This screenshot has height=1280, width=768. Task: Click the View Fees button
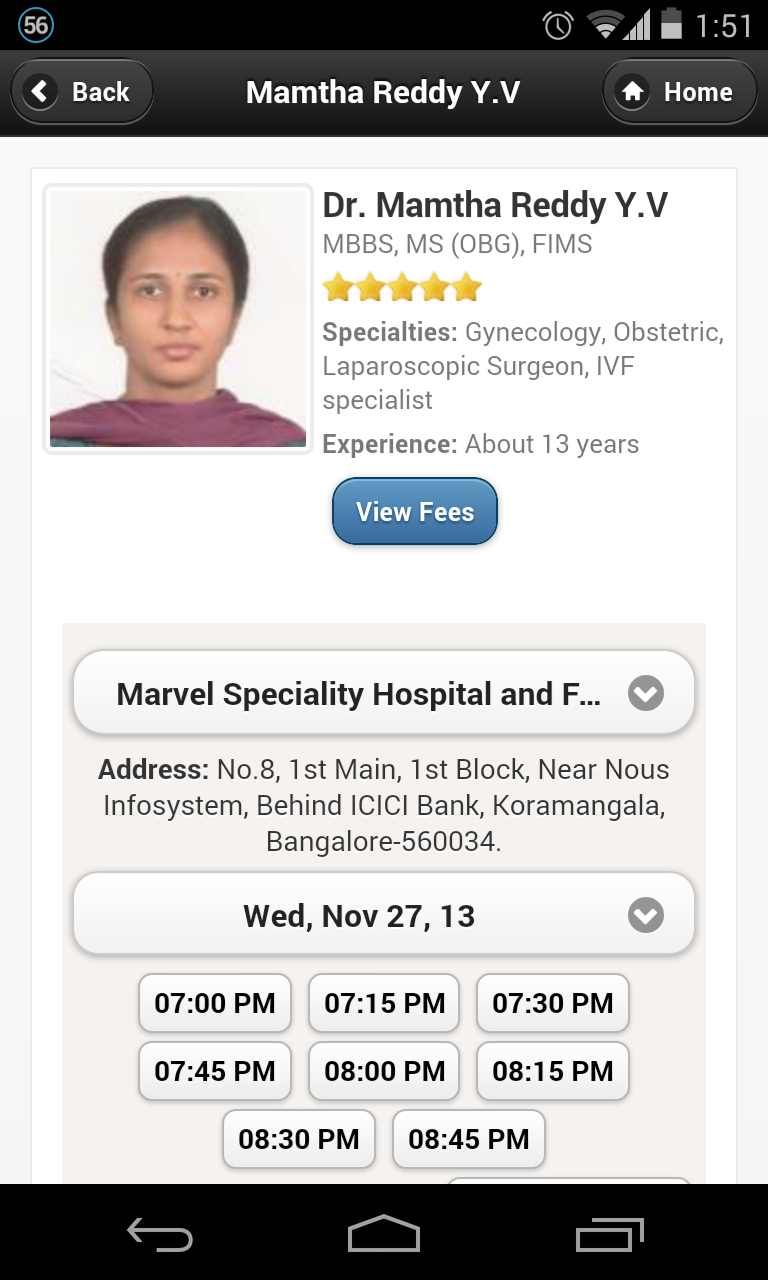[x=415, y=512]
